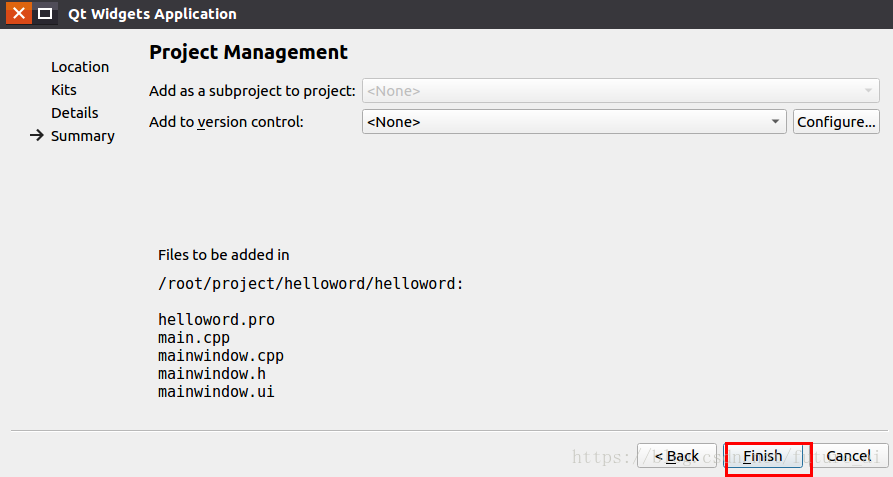Select the Details step in the wizard sidebar

point(75,113)
